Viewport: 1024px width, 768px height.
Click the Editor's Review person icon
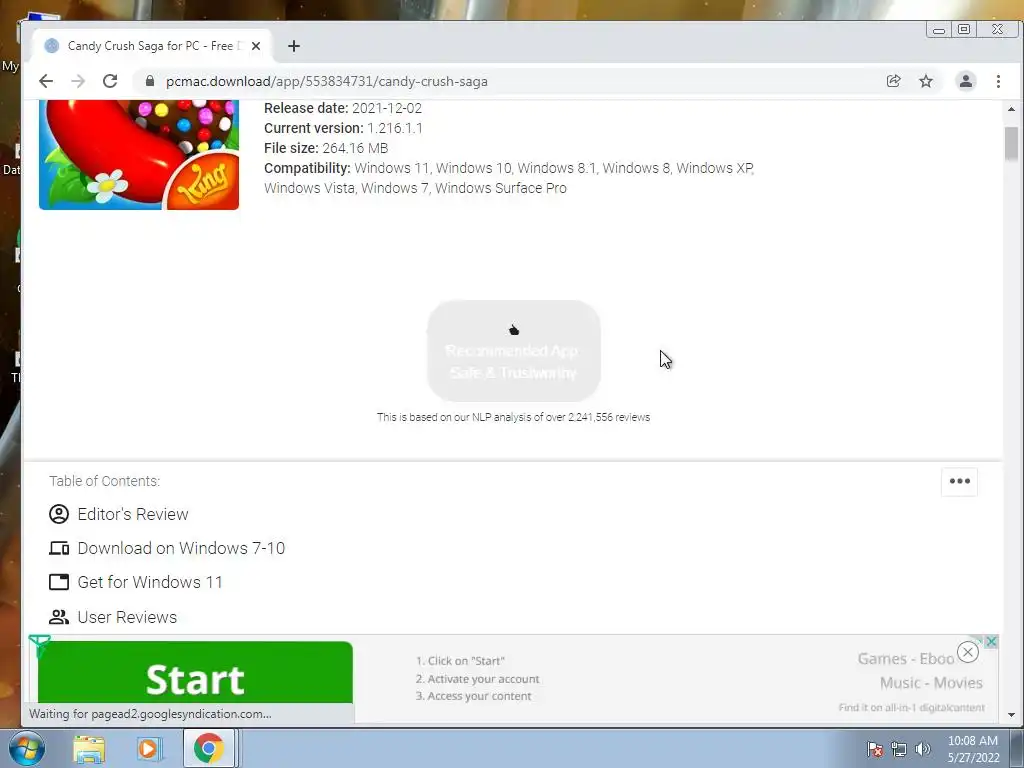[59, 514]
